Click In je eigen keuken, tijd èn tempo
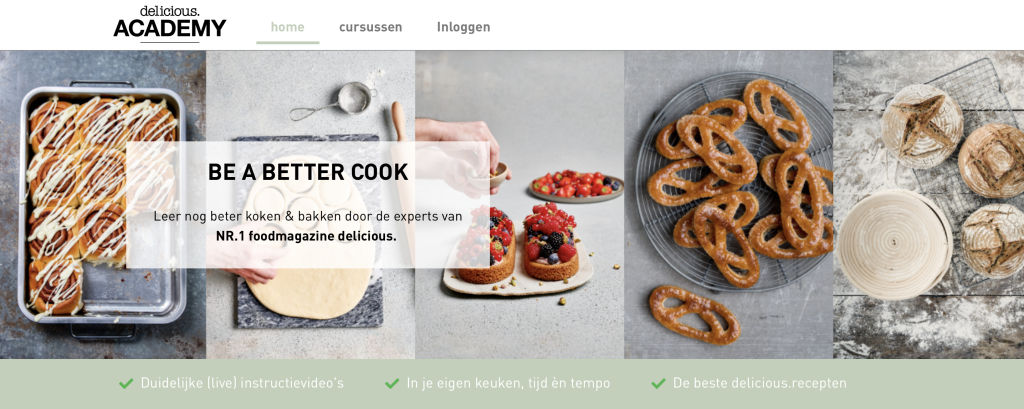 pos(508,384)
